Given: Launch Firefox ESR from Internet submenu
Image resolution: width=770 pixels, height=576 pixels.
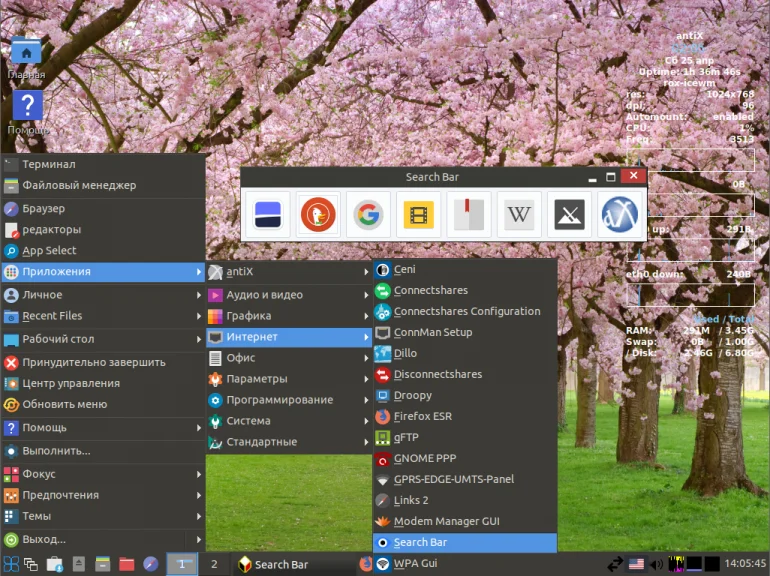Looking at the screenshot, I should 422,416.
